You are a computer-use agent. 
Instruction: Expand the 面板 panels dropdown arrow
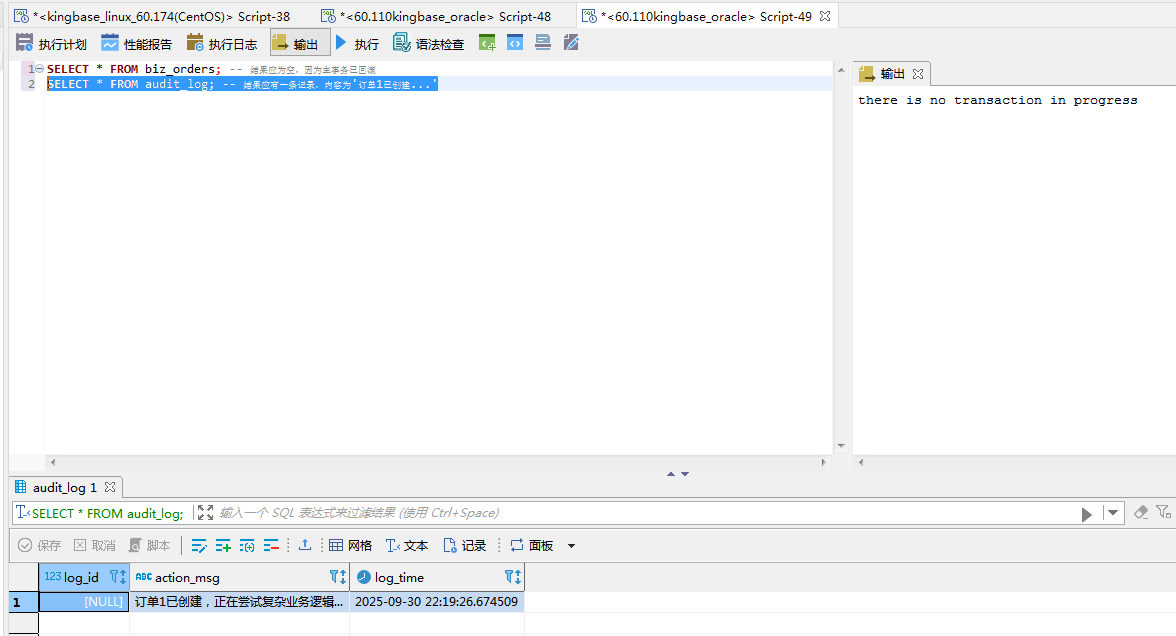572,546
